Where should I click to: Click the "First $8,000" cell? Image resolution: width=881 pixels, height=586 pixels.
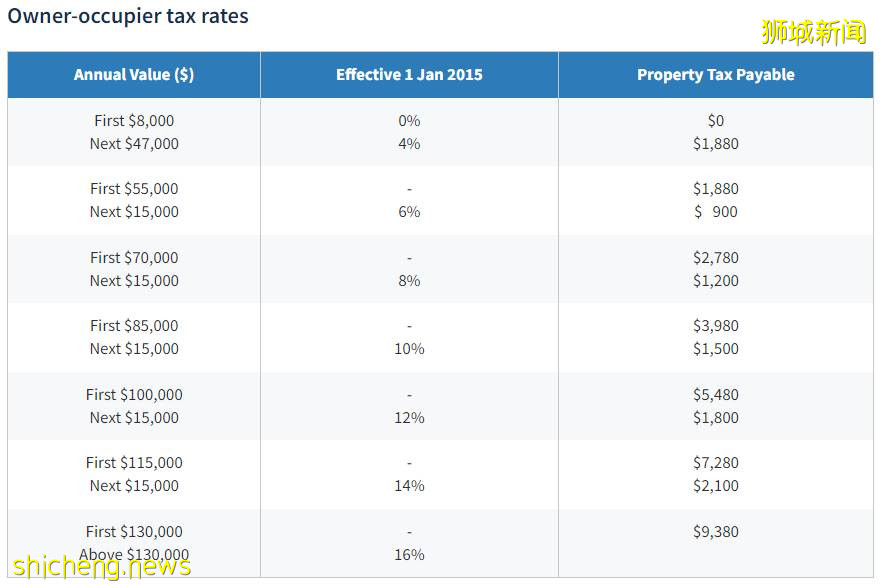pos(134,121)
